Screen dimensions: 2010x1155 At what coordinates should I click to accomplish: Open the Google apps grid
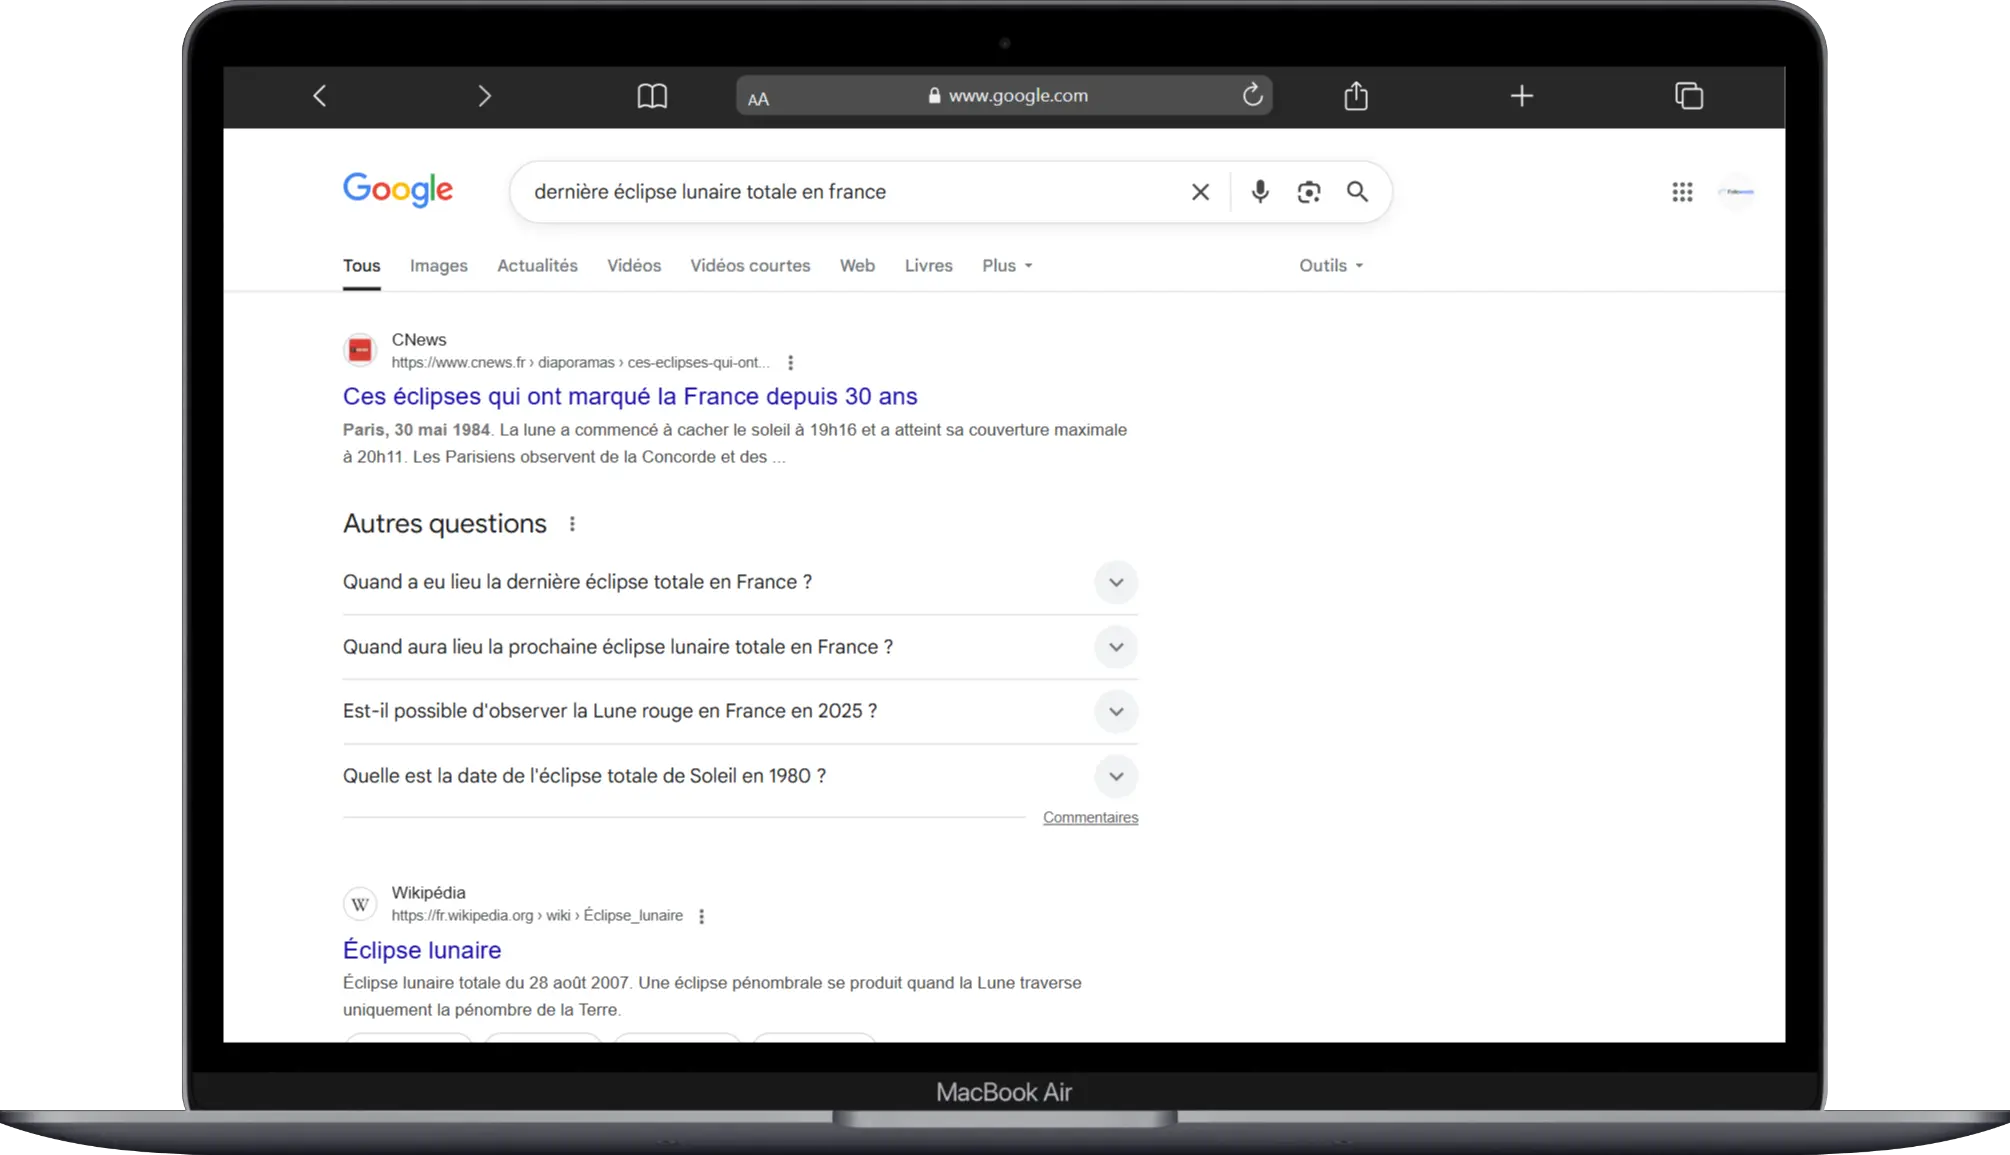(x=1682, y=192)
